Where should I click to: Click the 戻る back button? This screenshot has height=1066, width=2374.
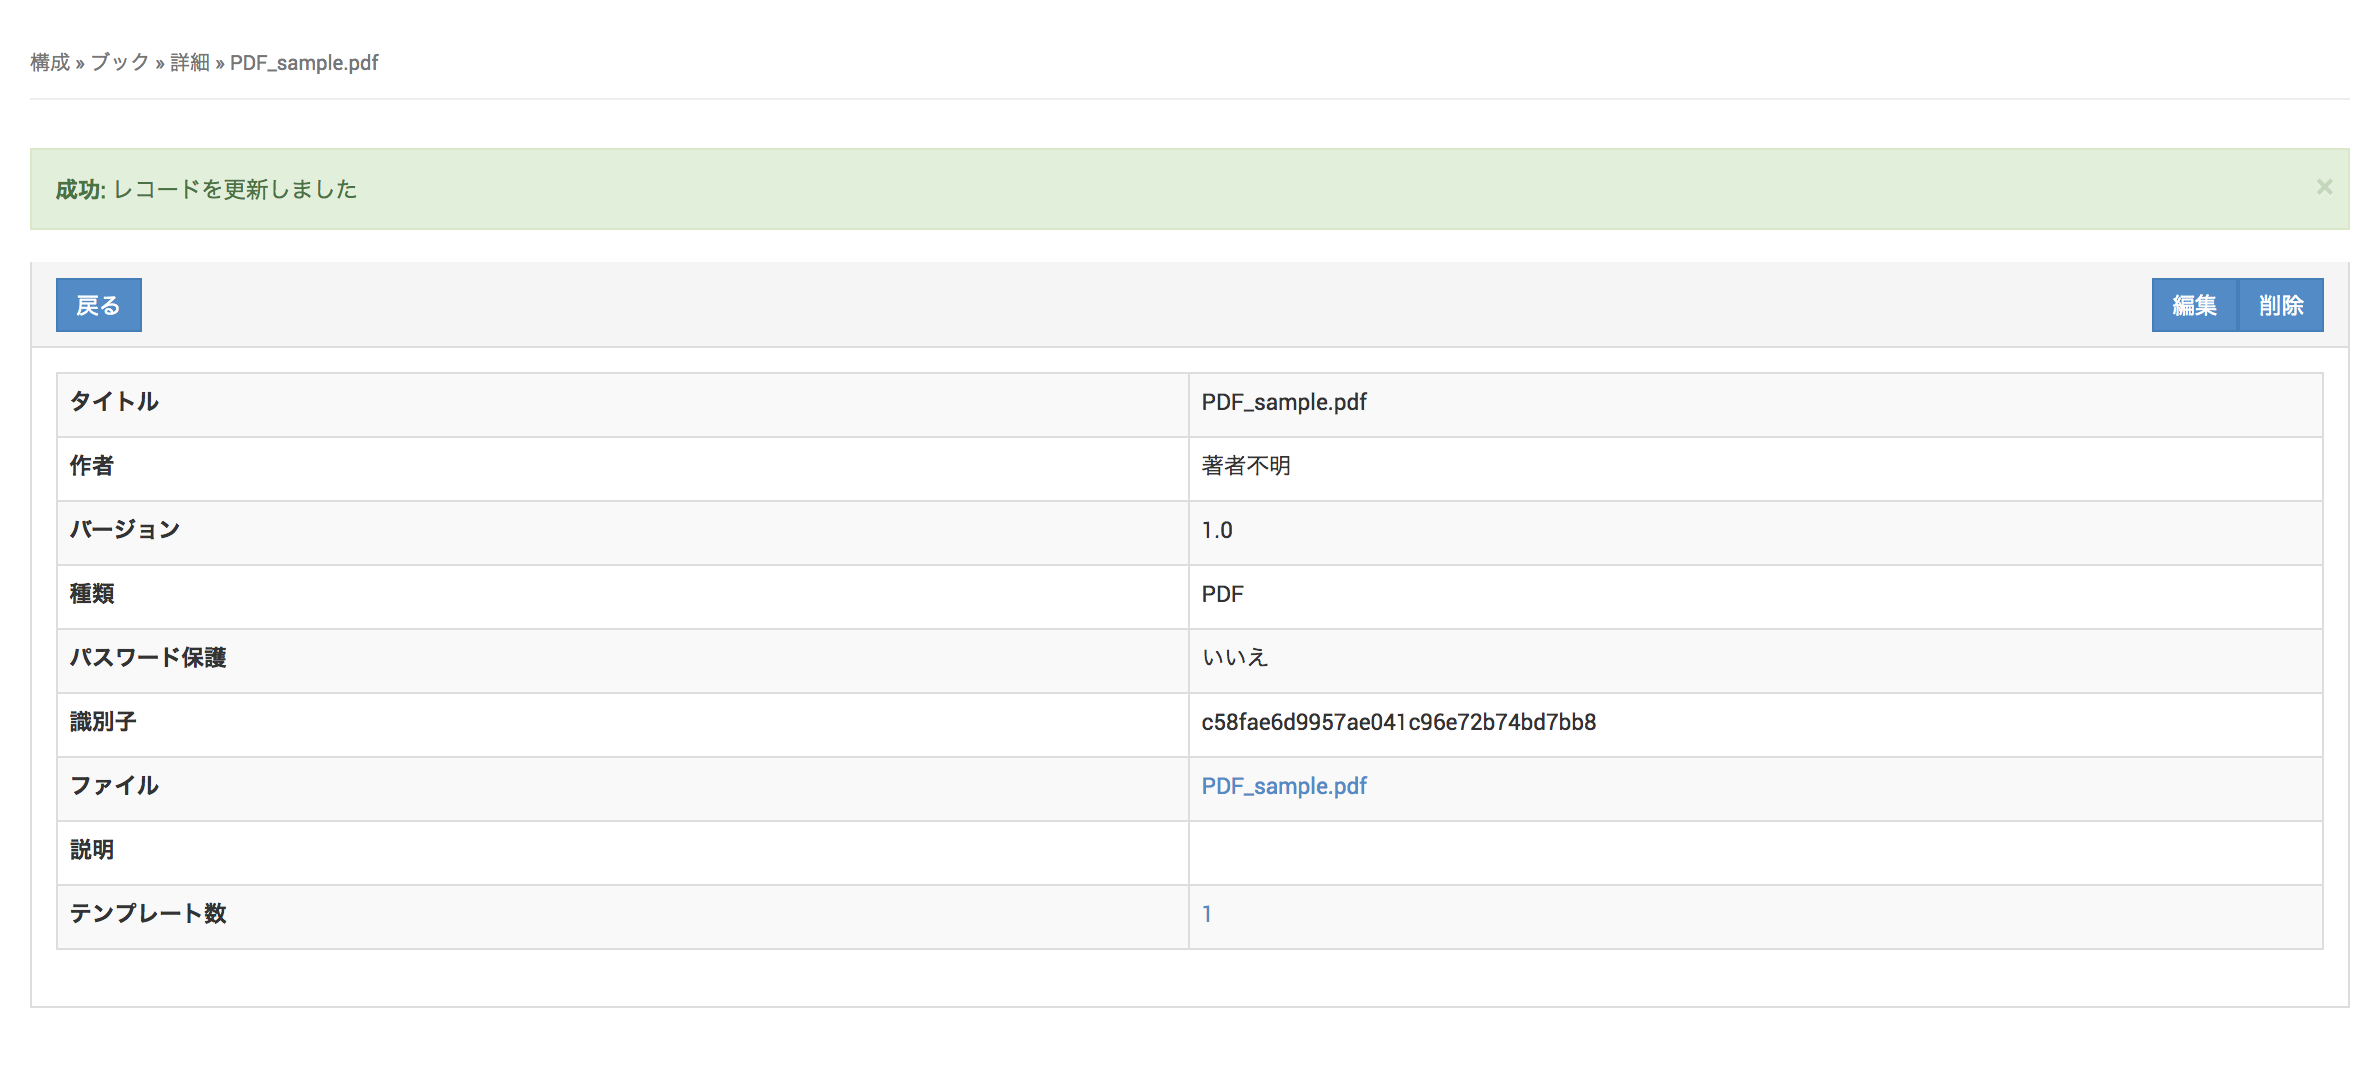click(x=98, y=305)
